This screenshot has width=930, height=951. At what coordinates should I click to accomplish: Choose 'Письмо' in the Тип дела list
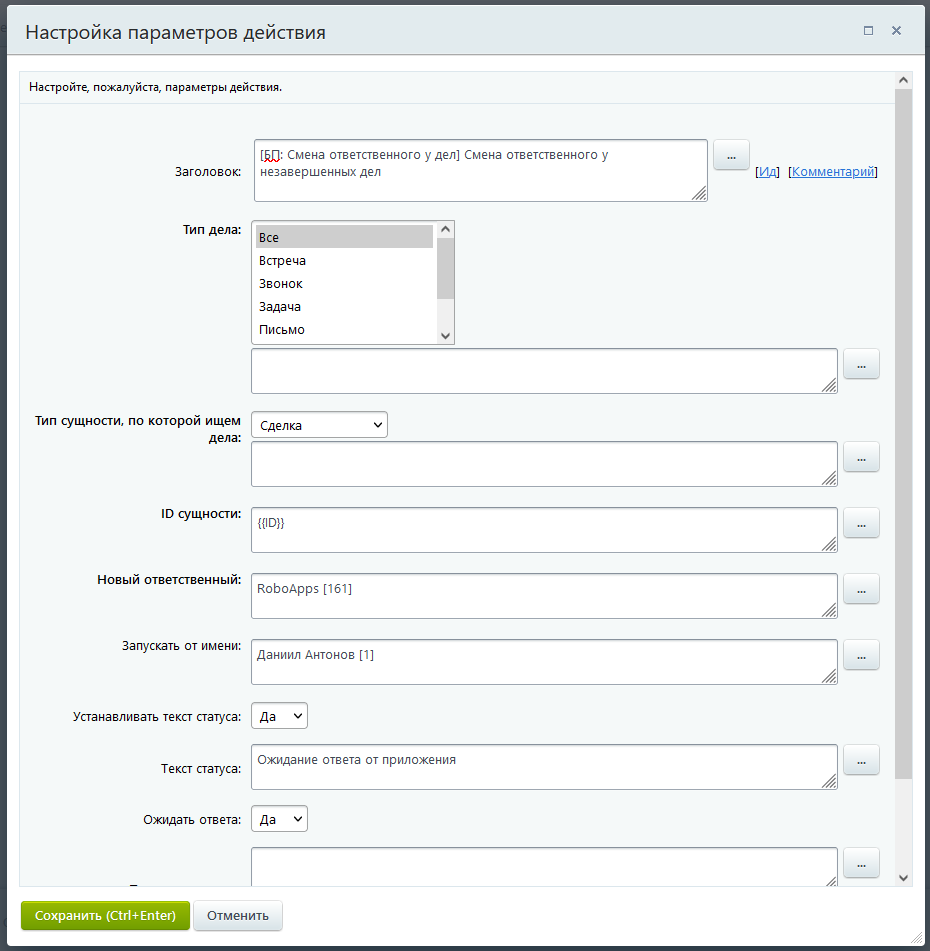click(x=282, y=330)
